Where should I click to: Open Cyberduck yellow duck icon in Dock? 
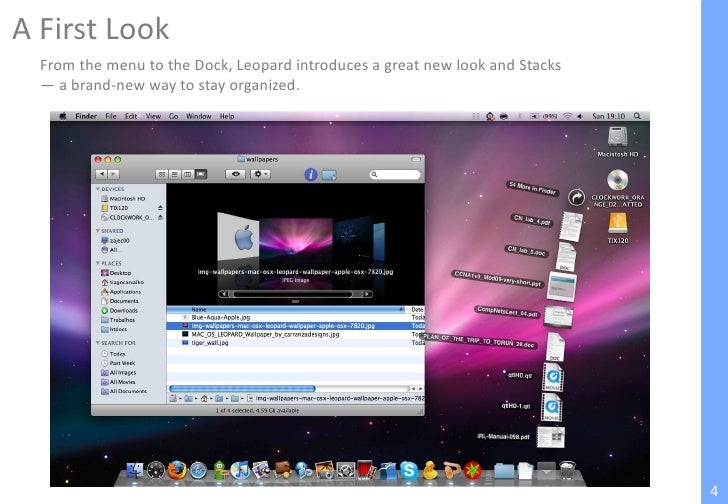click(x=430, y=470)
